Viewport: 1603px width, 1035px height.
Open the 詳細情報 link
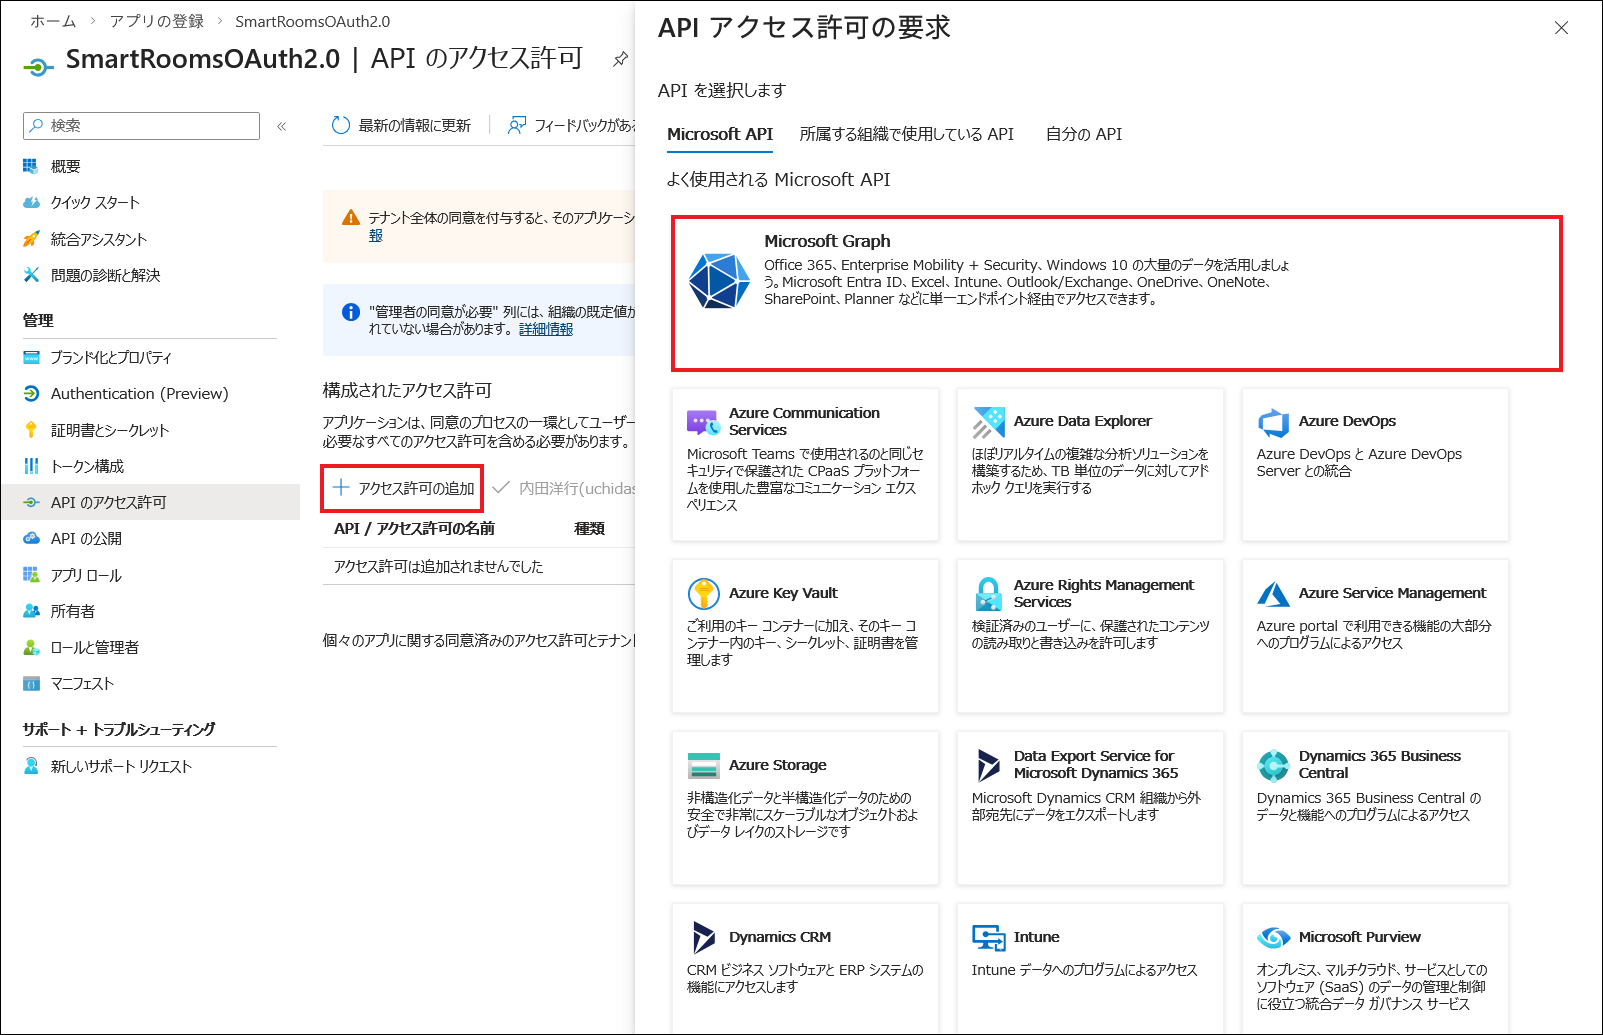tap(545, 329)
